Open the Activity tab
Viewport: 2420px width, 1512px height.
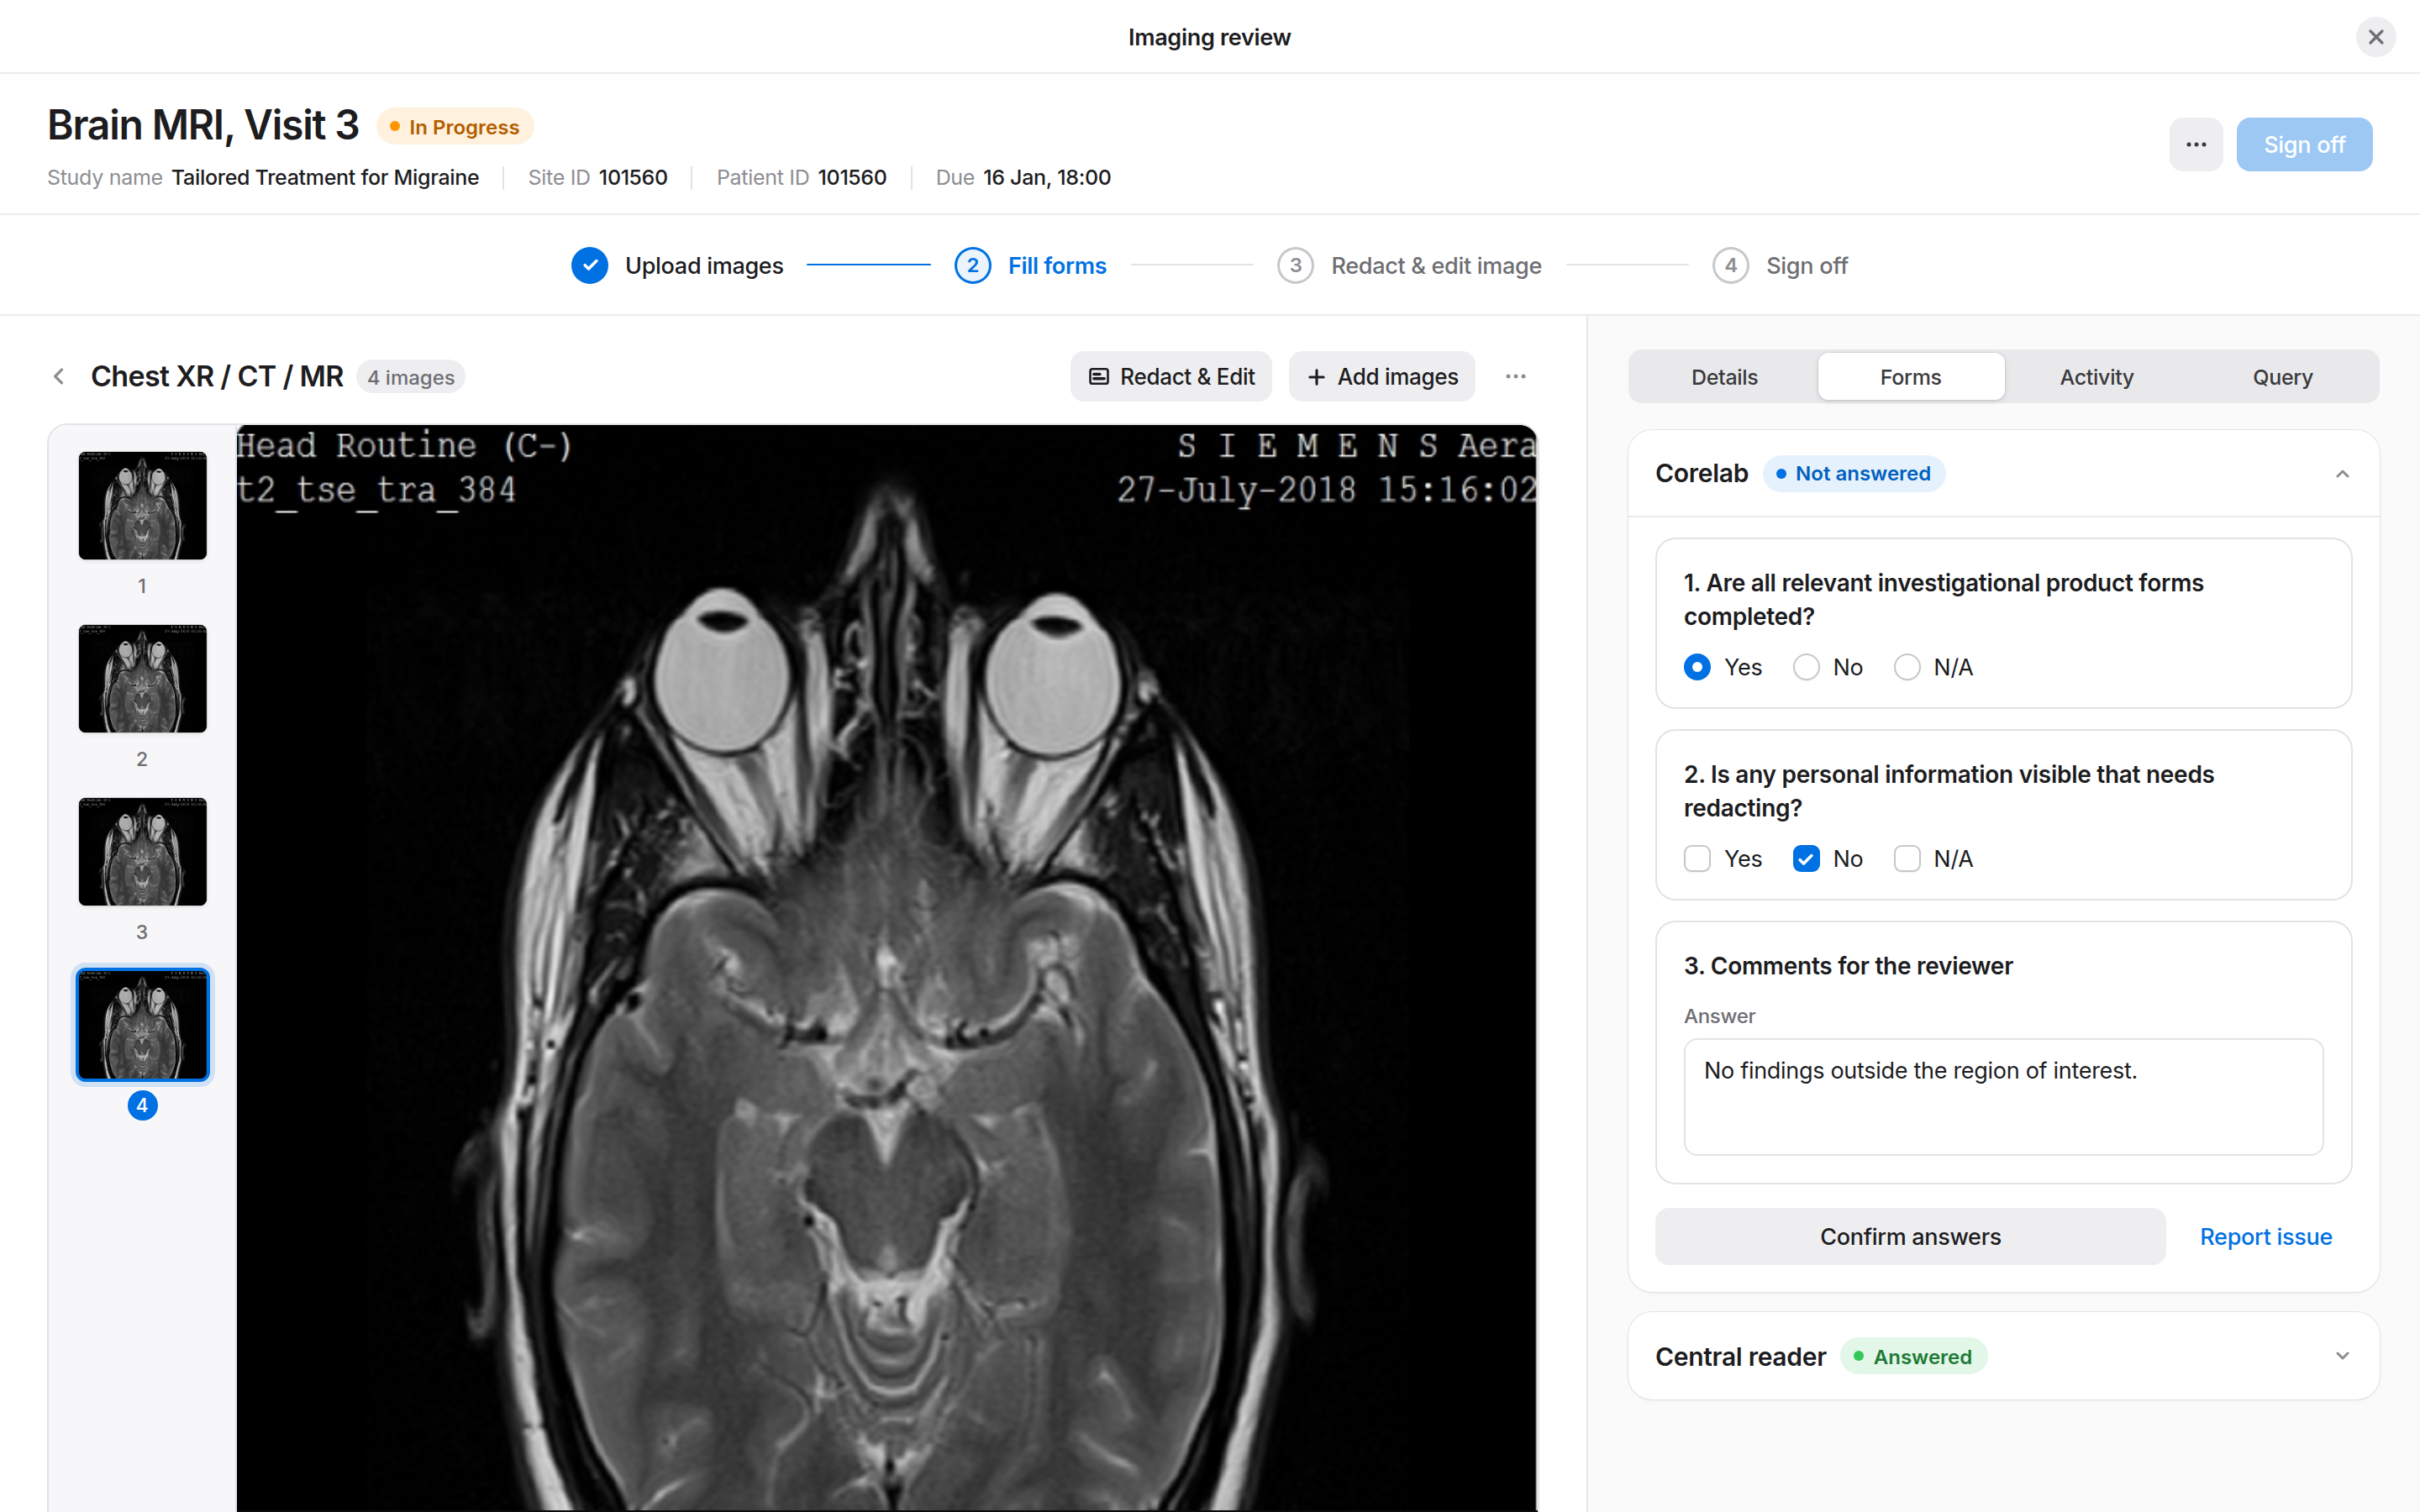click(2096, 377)
